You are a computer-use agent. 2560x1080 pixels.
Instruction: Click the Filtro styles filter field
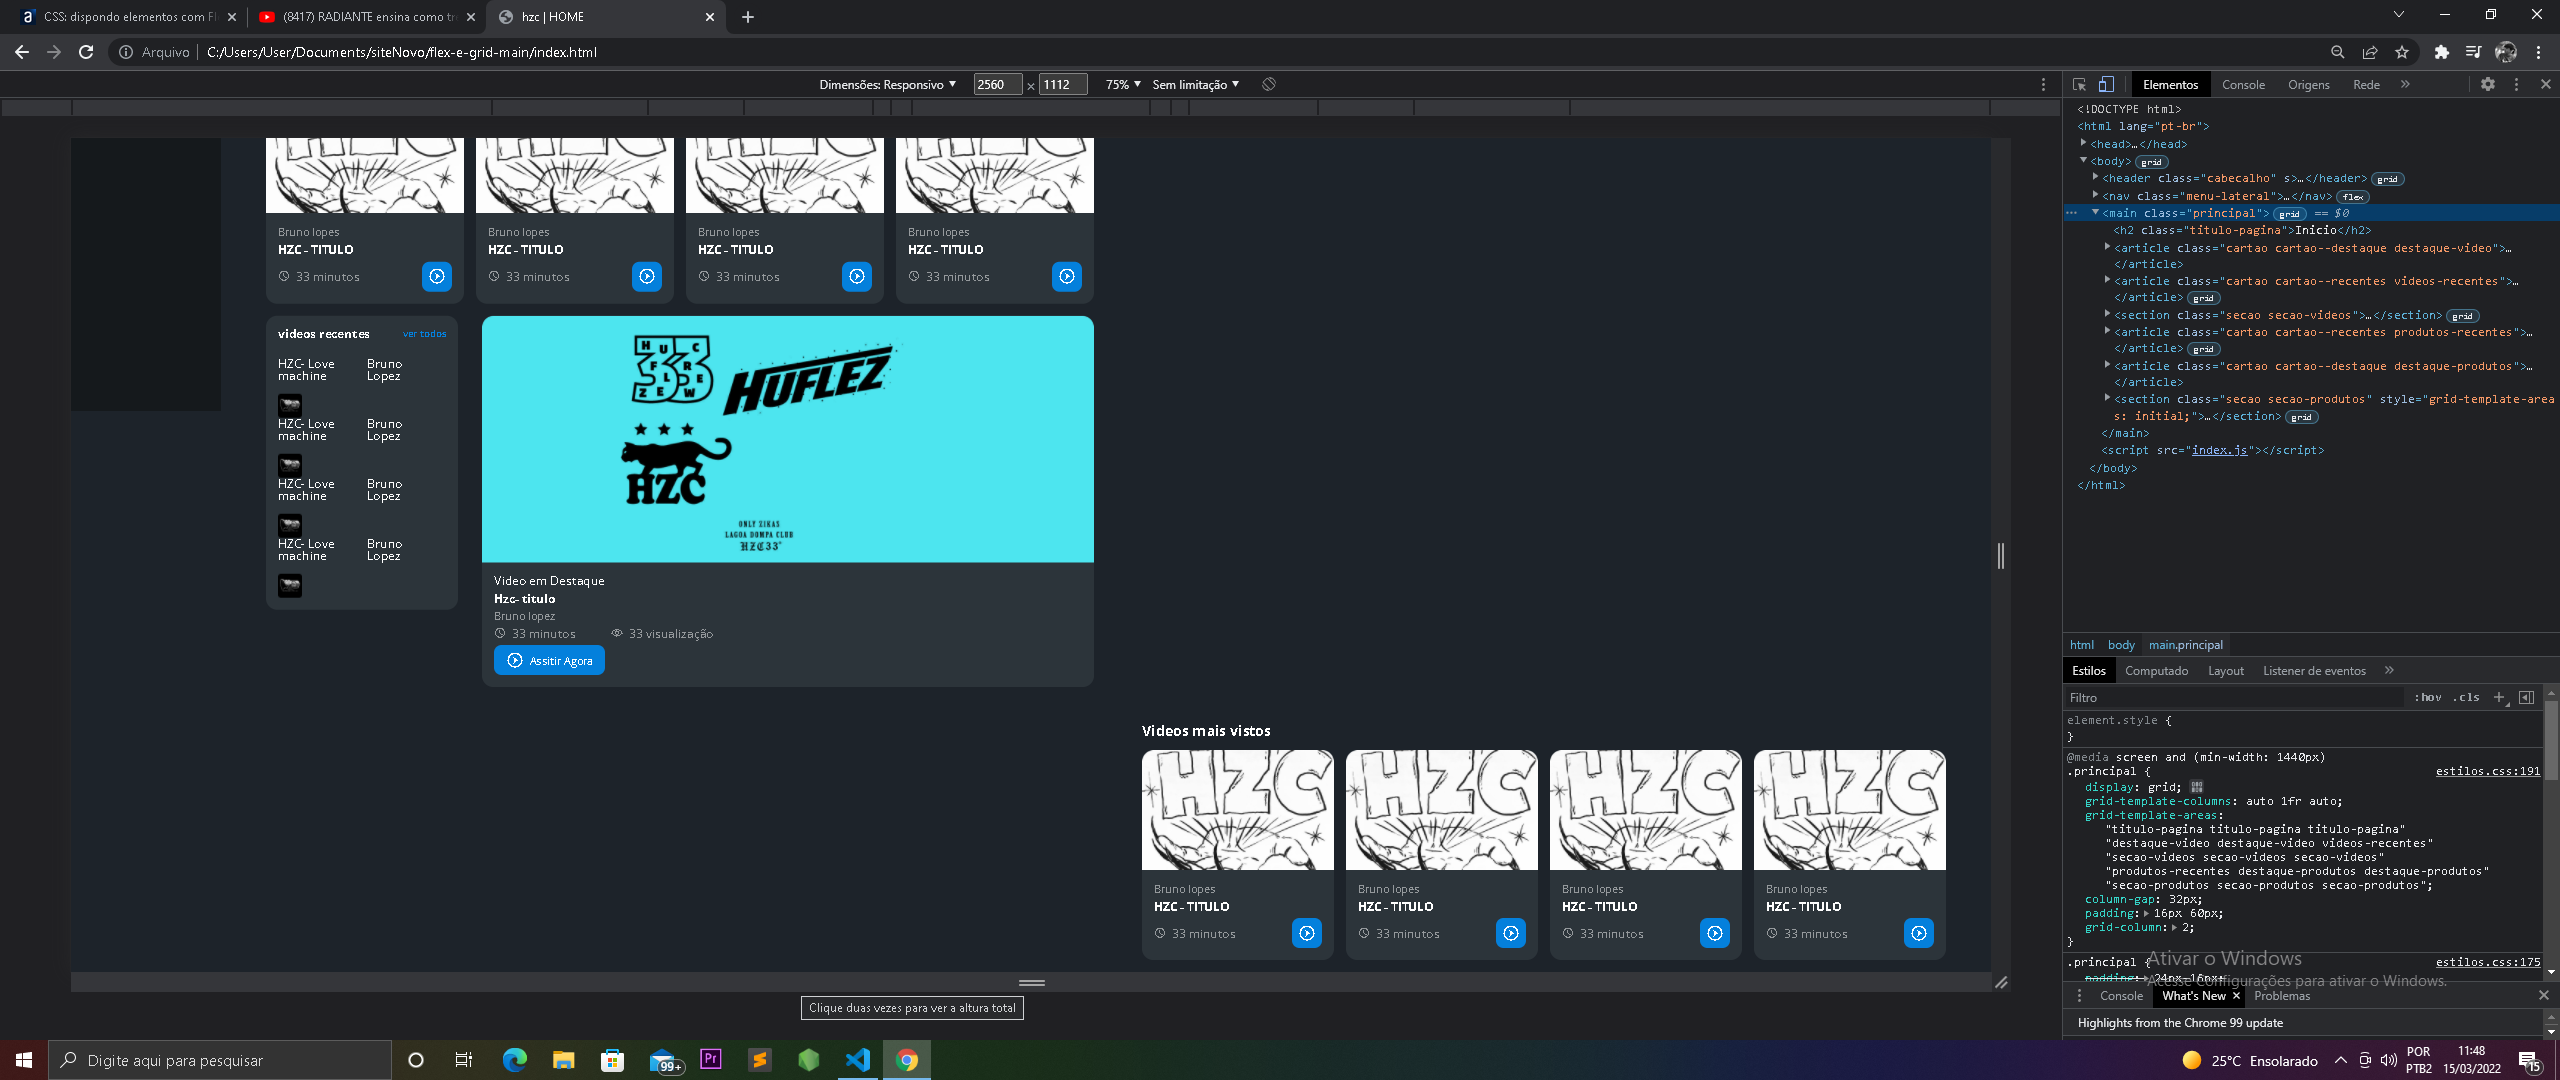click(x=2233, y=698)
